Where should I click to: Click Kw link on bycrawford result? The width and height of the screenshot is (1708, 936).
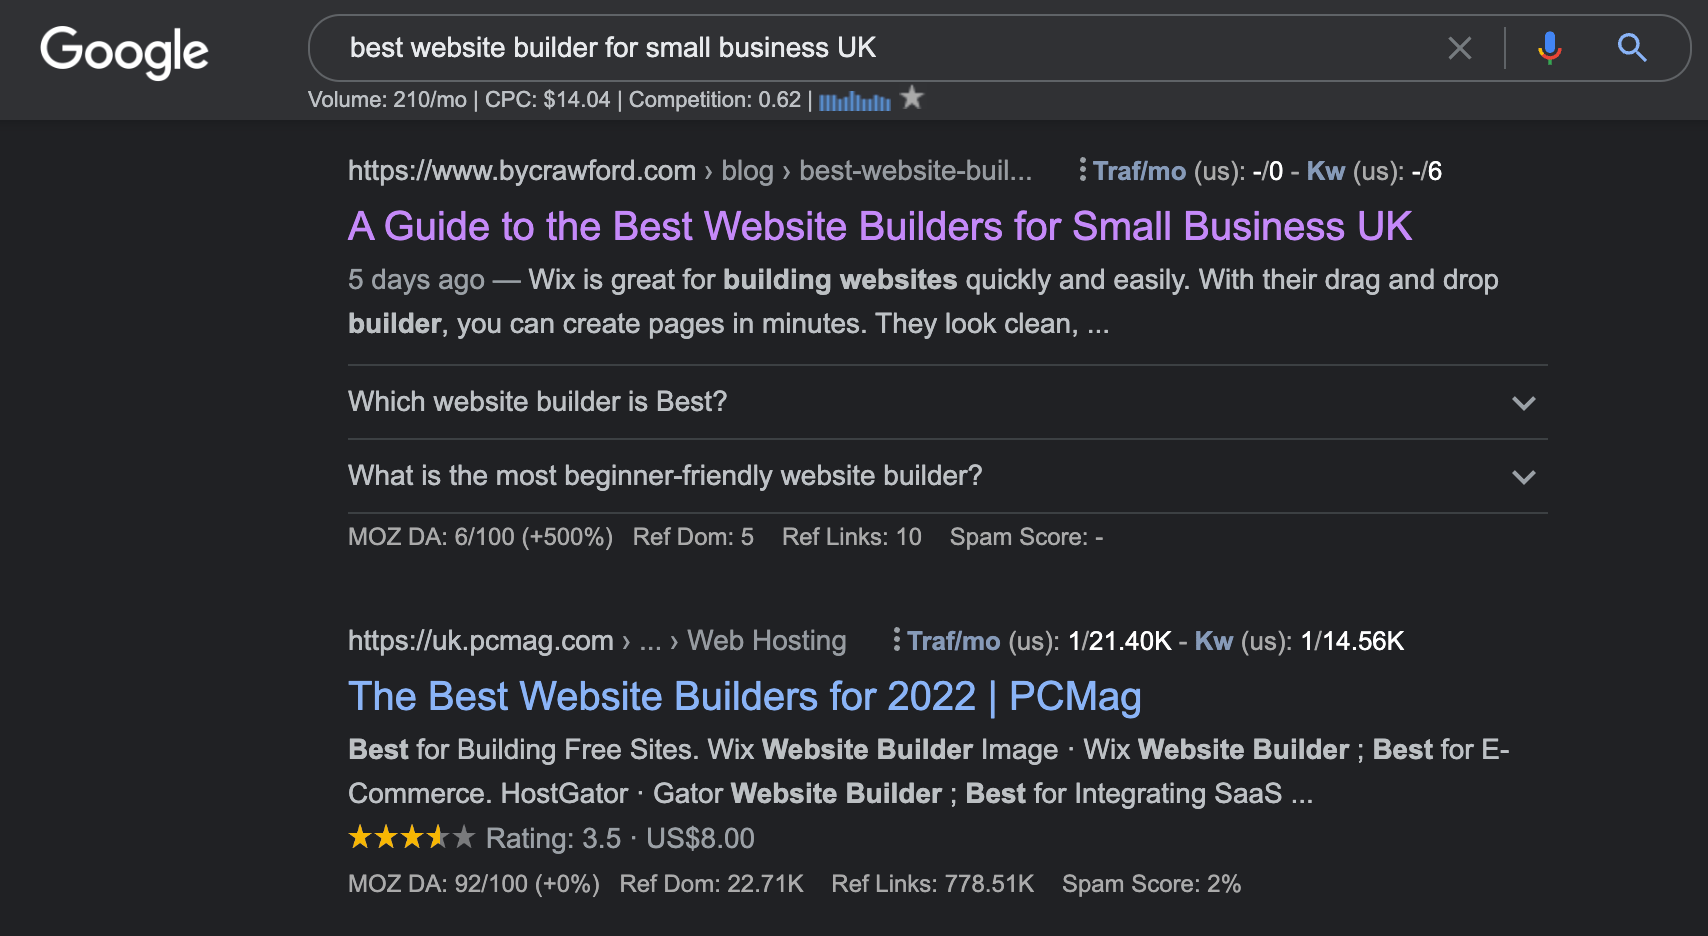[1326, 171]
